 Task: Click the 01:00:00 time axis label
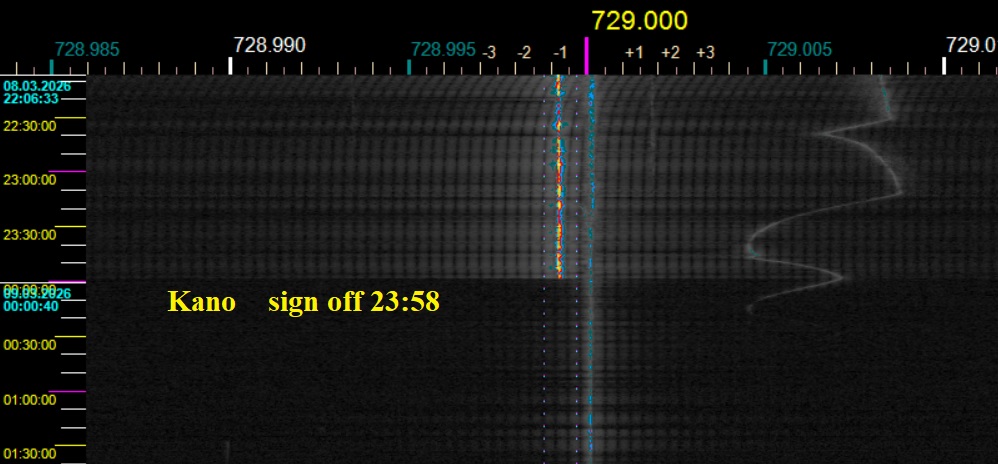(29, 400)
